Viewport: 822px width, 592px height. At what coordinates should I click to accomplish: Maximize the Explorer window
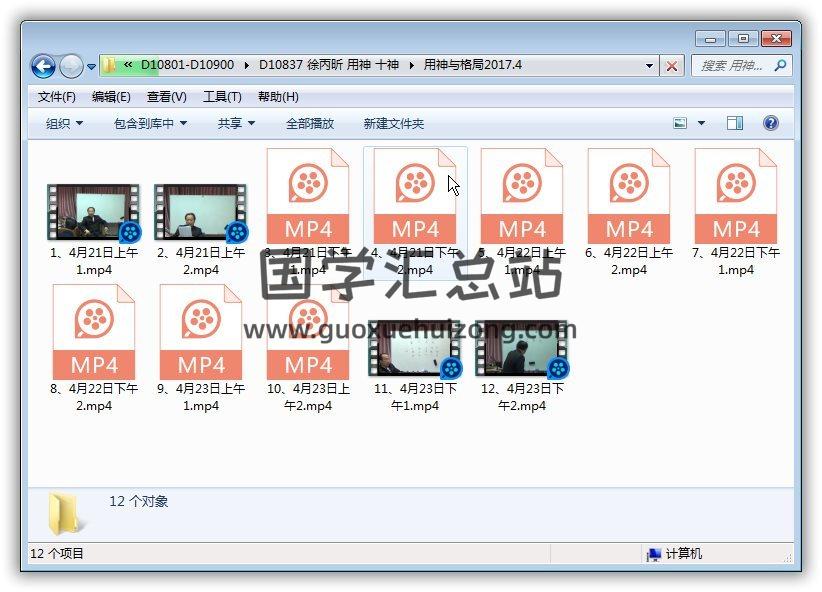pos(743,39)
